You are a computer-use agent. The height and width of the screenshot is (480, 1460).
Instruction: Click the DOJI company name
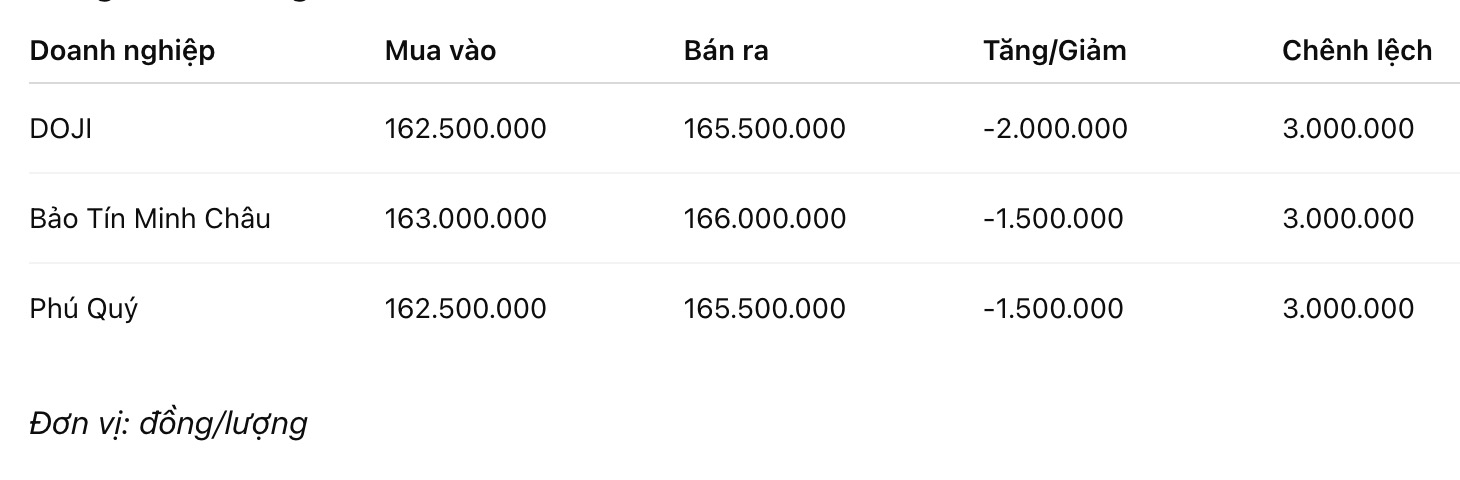(61, 128)
